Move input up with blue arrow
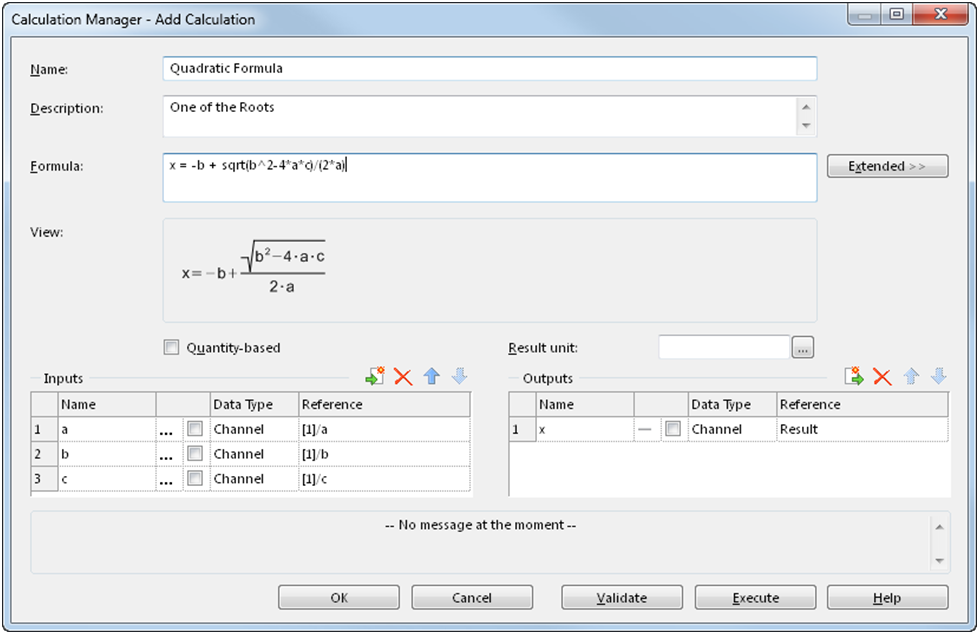Image resolution: width=979 pixels, height=634 pixels. point(431,377)
